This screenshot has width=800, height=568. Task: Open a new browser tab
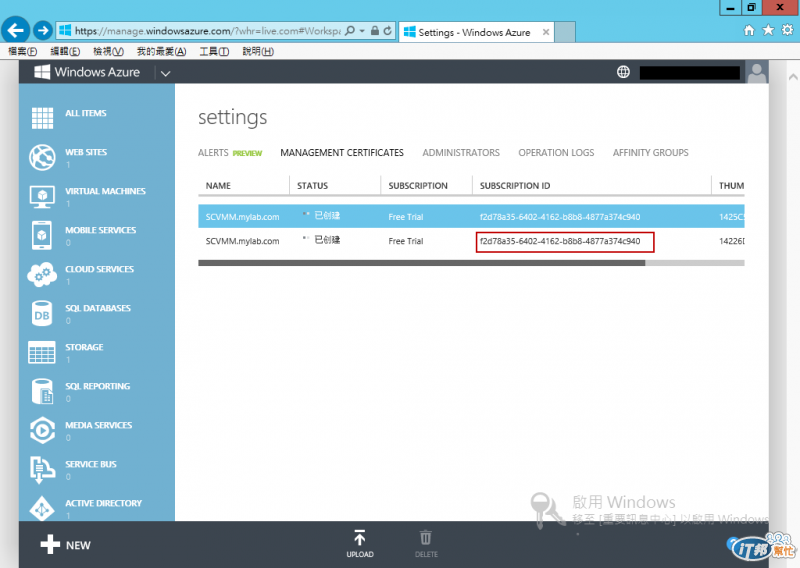[565, 32]
